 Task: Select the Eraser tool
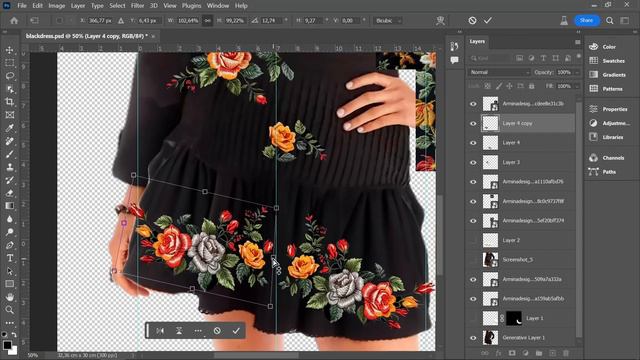point(9,193)
